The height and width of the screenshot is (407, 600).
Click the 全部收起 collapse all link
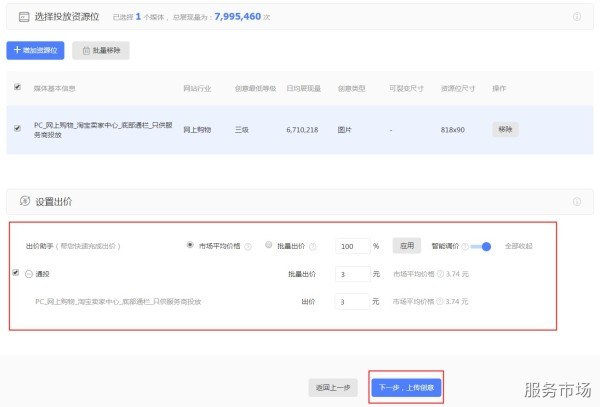[x=518, y=246]
